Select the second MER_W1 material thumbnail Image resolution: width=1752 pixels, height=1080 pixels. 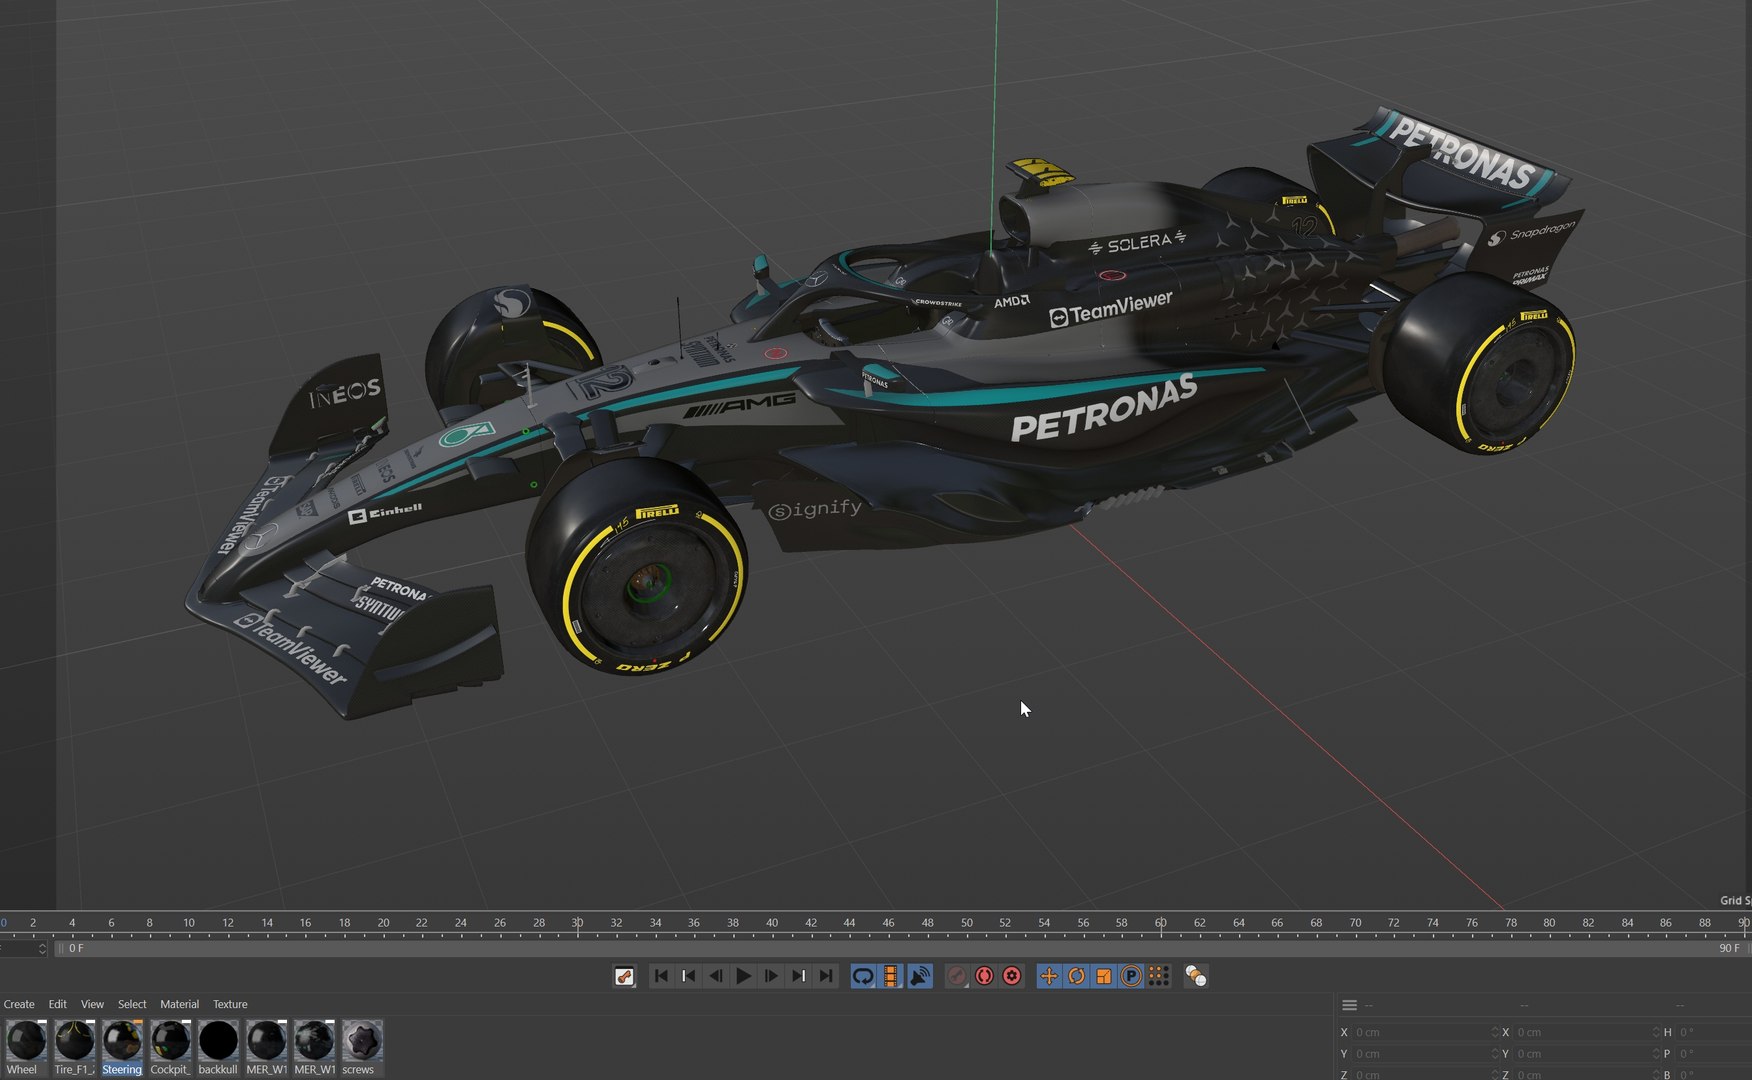(x=314, y=1040)
